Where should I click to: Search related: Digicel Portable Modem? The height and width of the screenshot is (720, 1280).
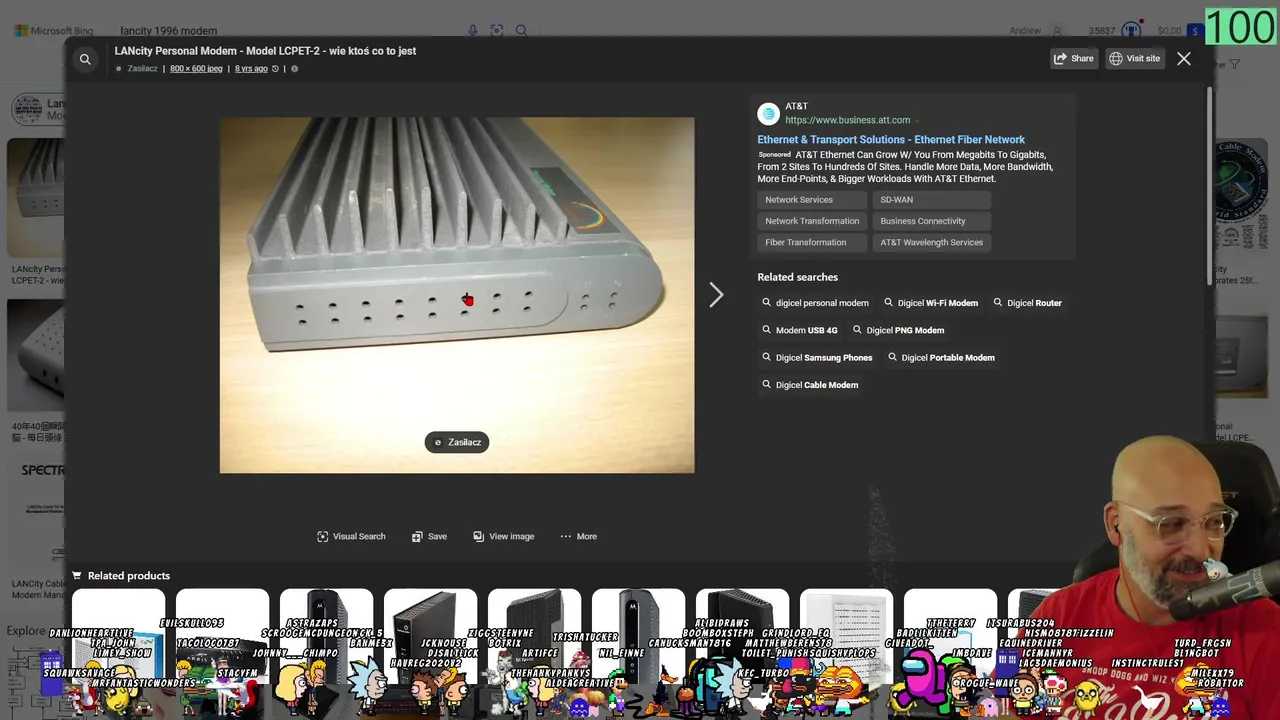(940, 357)
